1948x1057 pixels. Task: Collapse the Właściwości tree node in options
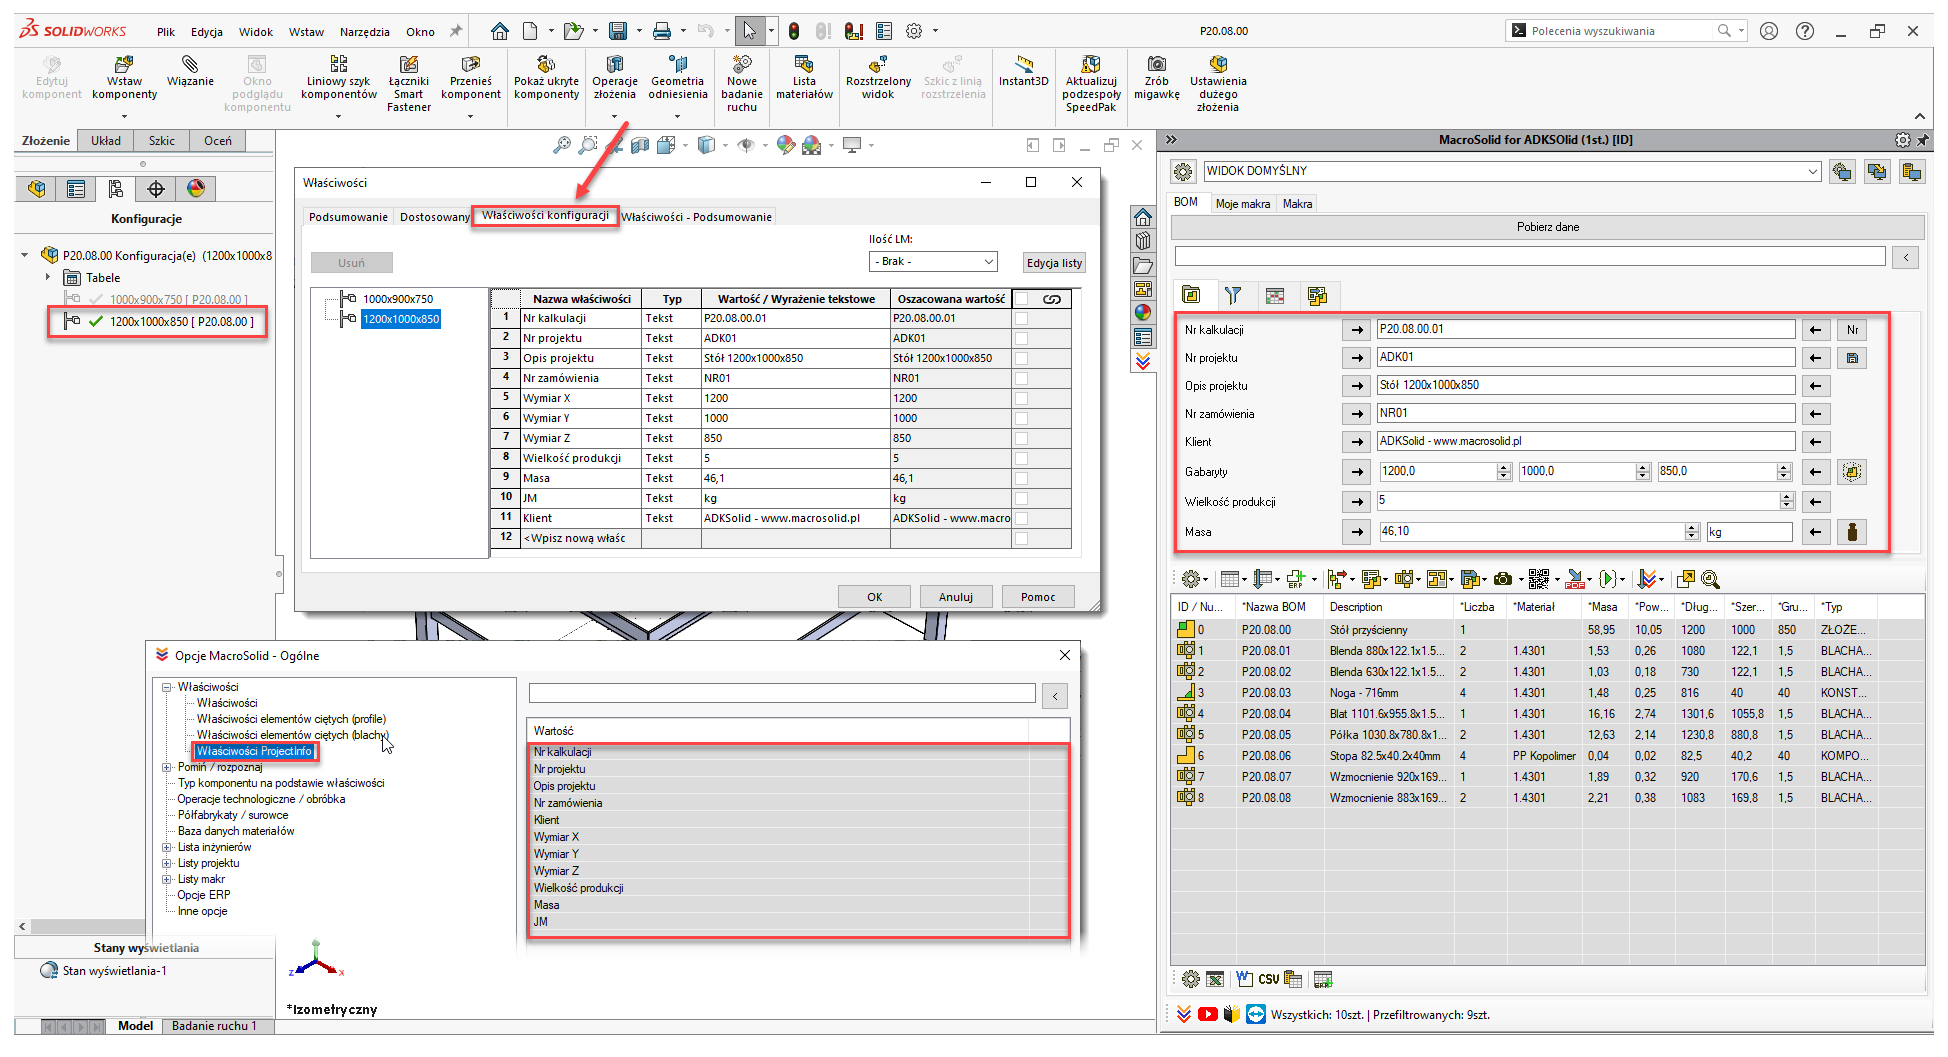click(x=167, y=687)
